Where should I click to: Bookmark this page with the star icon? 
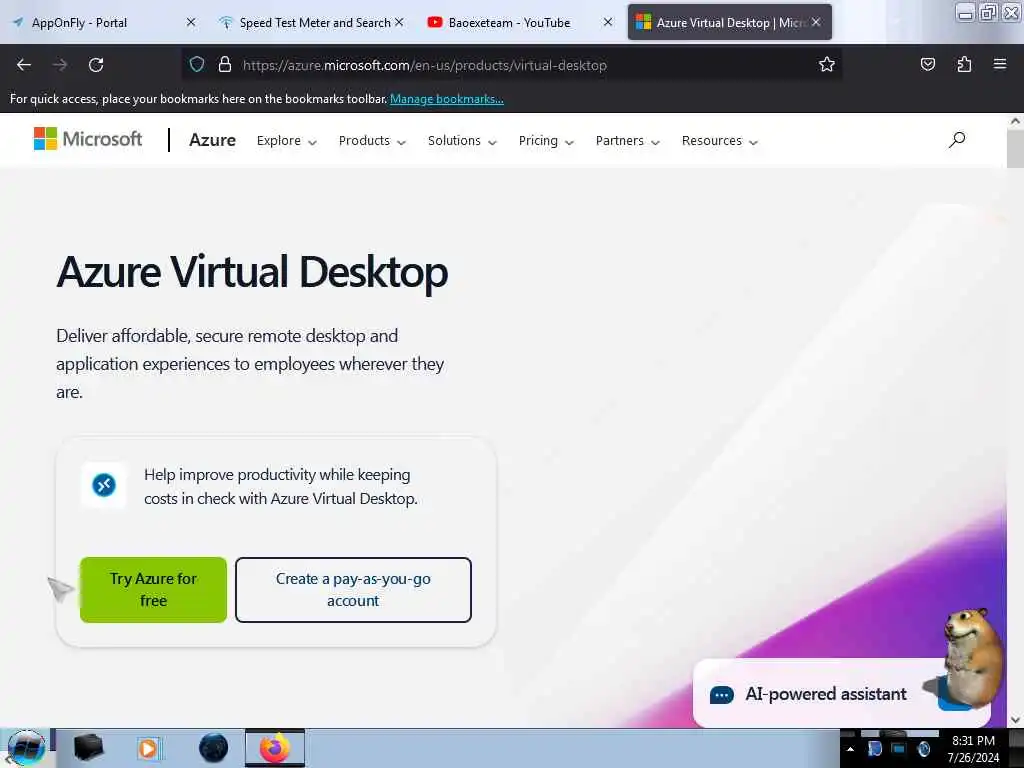(827, 65)
